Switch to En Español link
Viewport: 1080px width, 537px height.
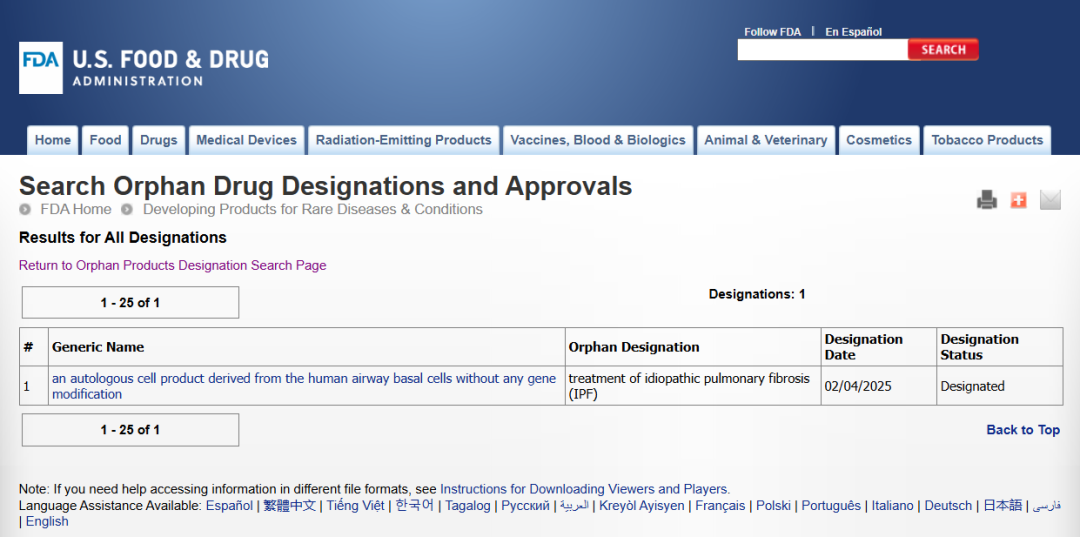pos(853,32)
